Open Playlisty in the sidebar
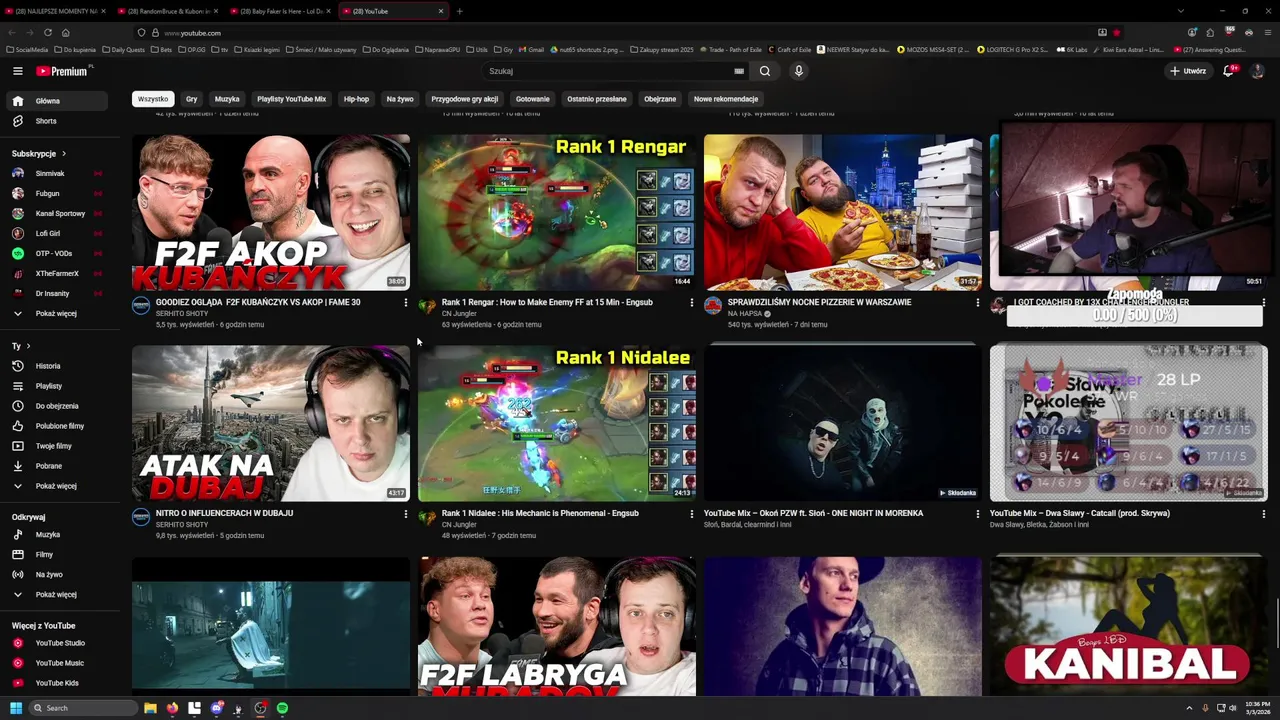Image resolution: width=1280 pixels, height=720 pixels. (x=55, y=386)
